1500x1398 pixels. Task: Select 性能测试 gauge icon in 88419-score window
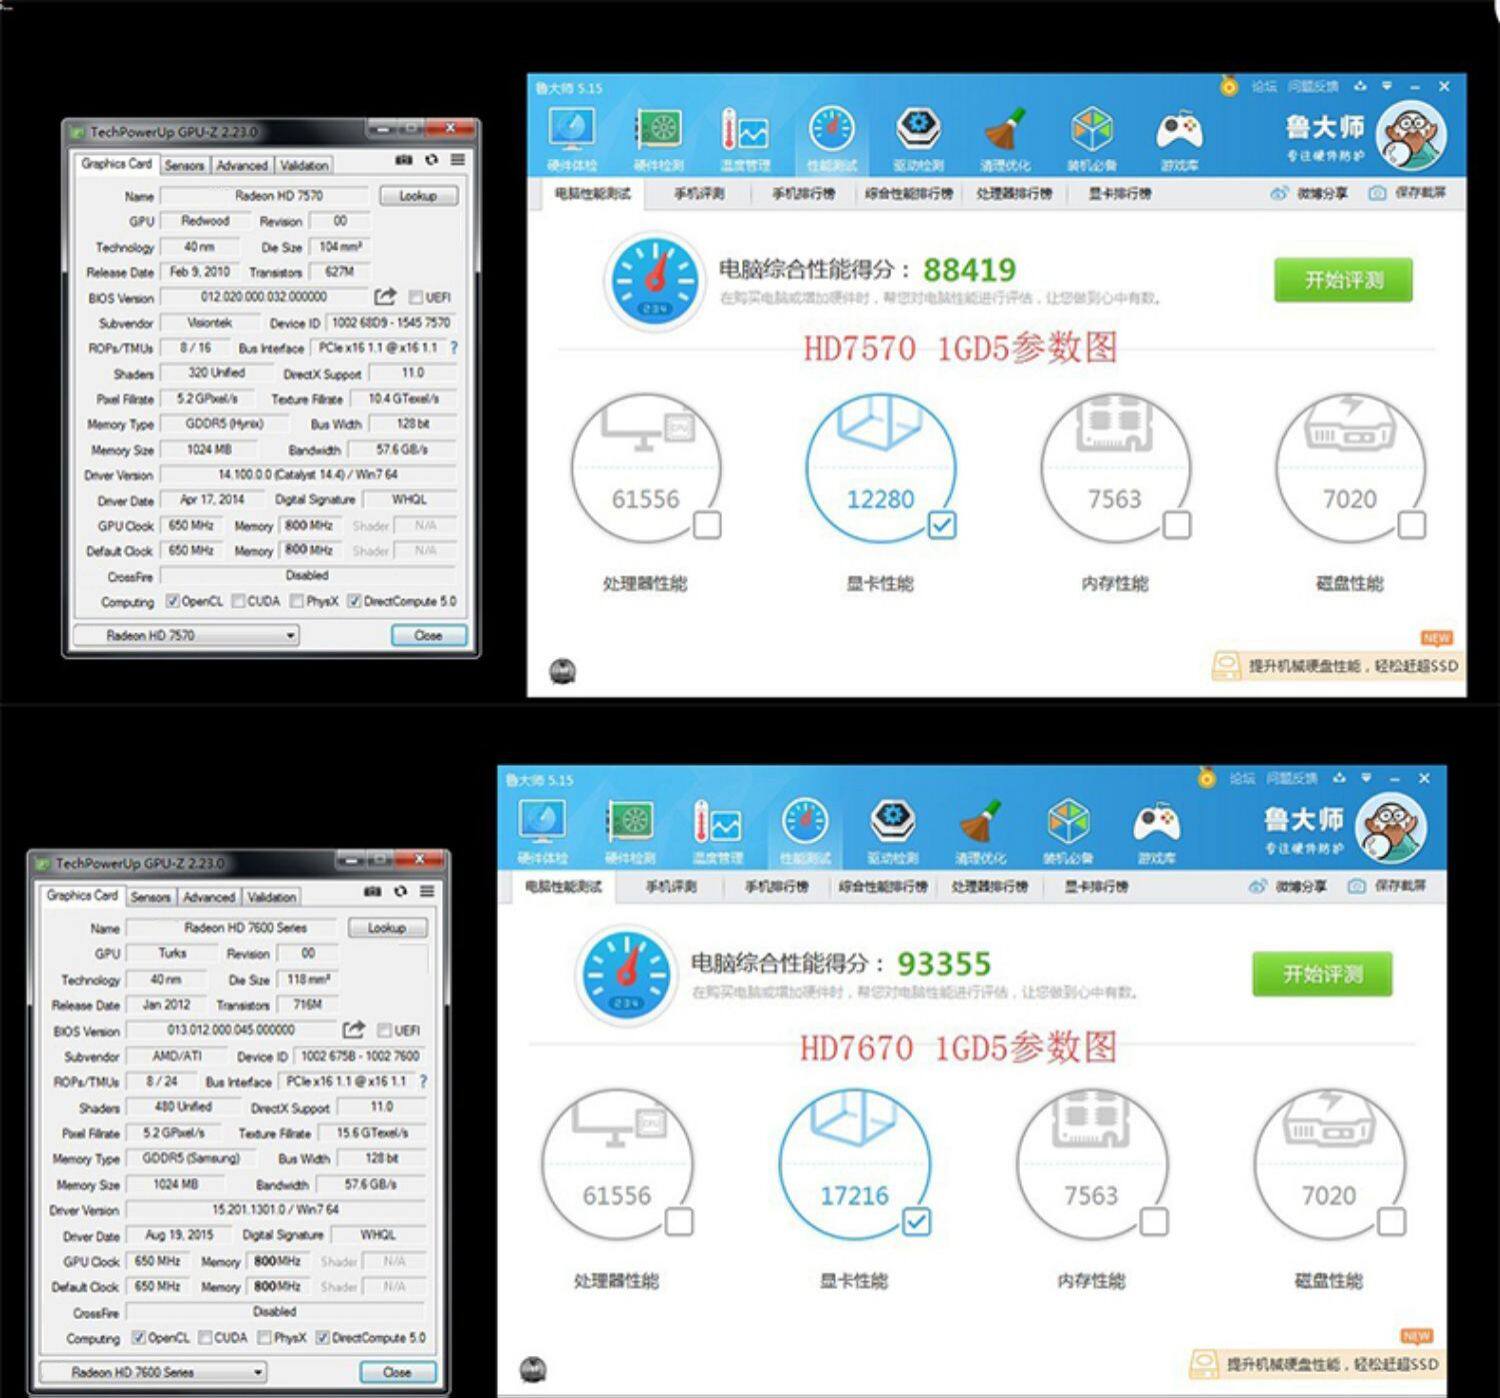pyautogui.click(x=832, y=131)
